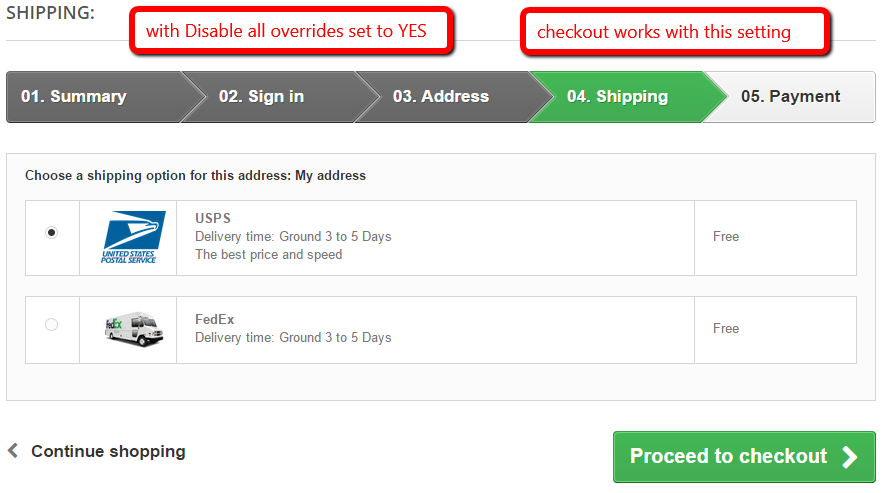885x493 pixels.
Task: Click the FedEx truck icon
Action: tap(129, 329)
